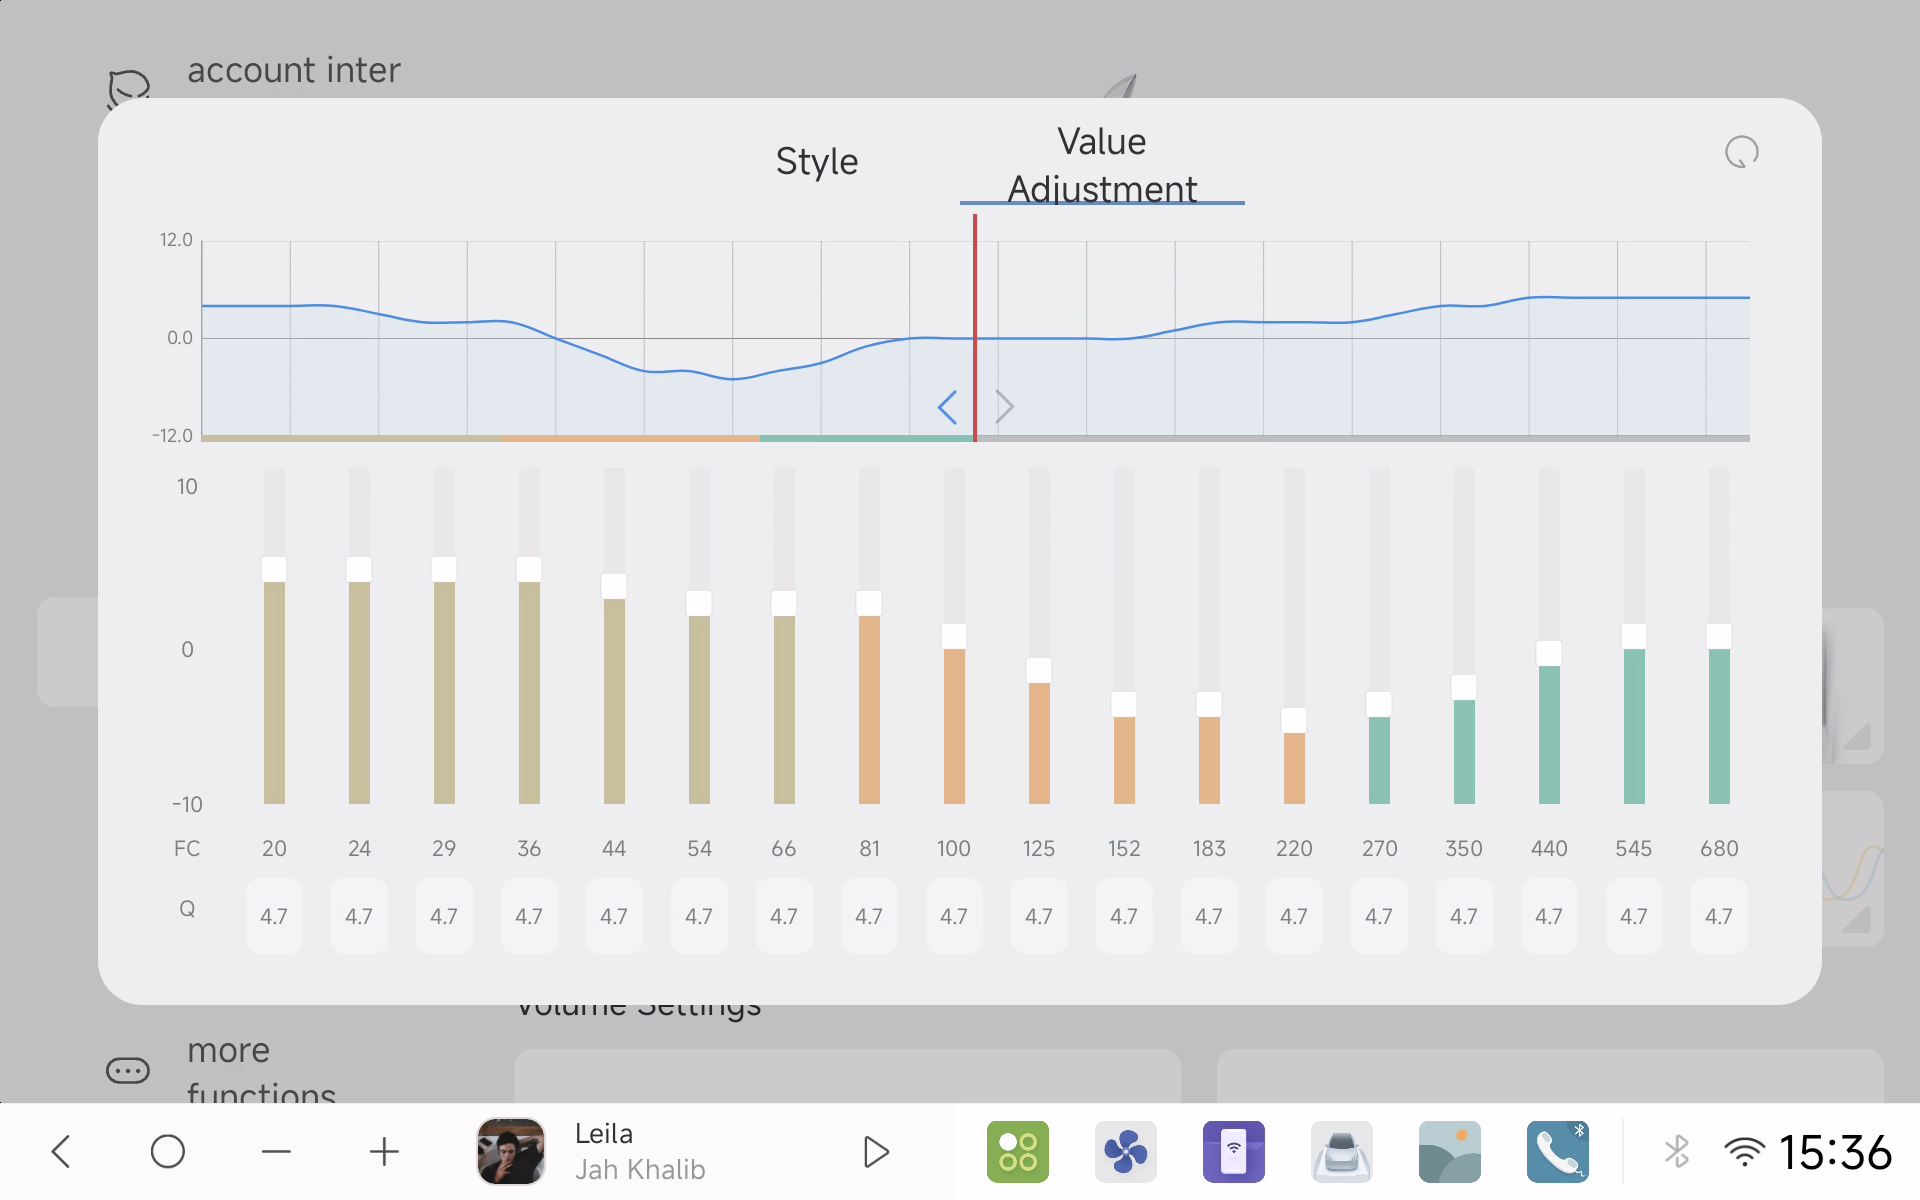Move the frequency marker left with the chevron
The image size is (1920, 1200).
pos(947,407)
